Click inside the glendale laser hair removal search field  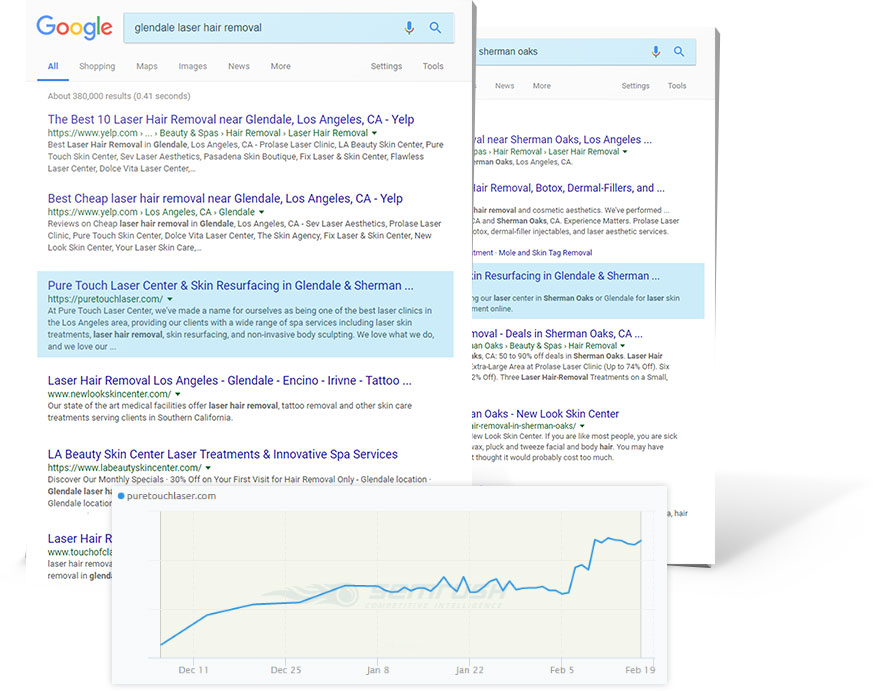(250, 27)
